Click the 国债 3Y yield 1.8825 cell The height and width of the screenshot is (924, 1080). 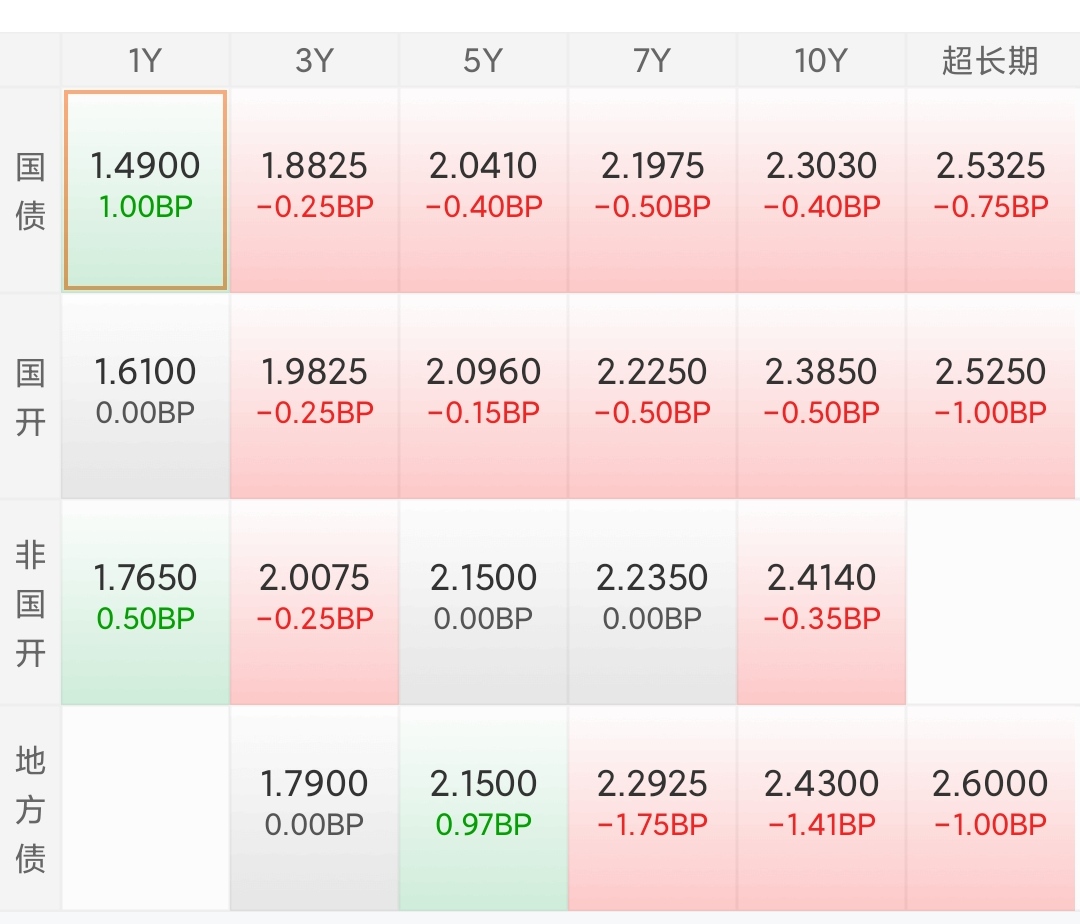pos(314,190)
